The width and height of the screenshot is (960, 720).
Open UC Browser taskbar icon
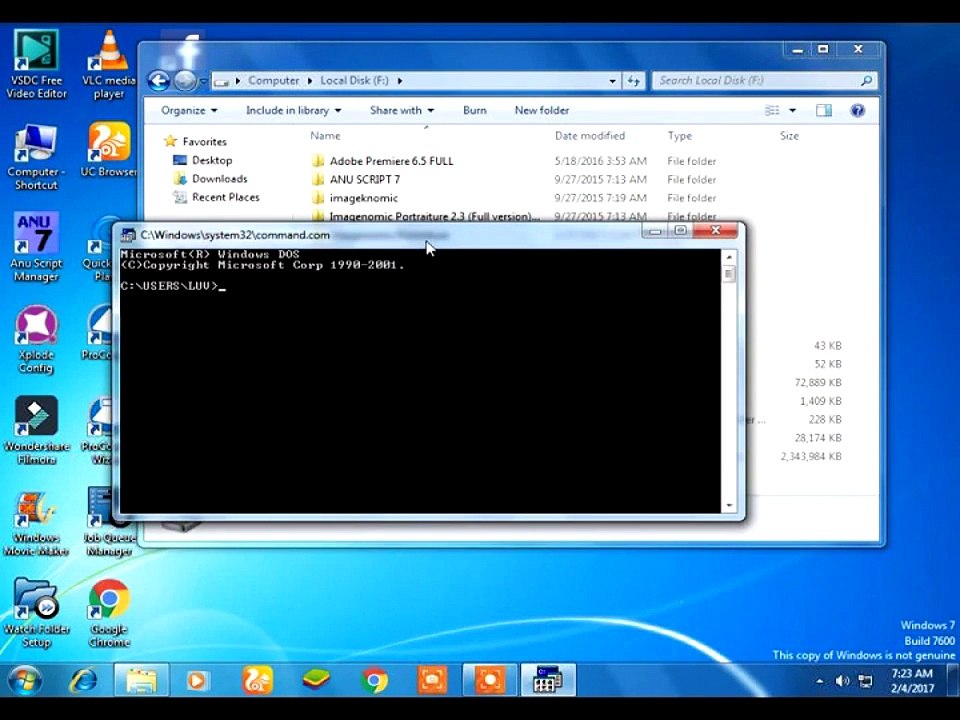point(257,680)
